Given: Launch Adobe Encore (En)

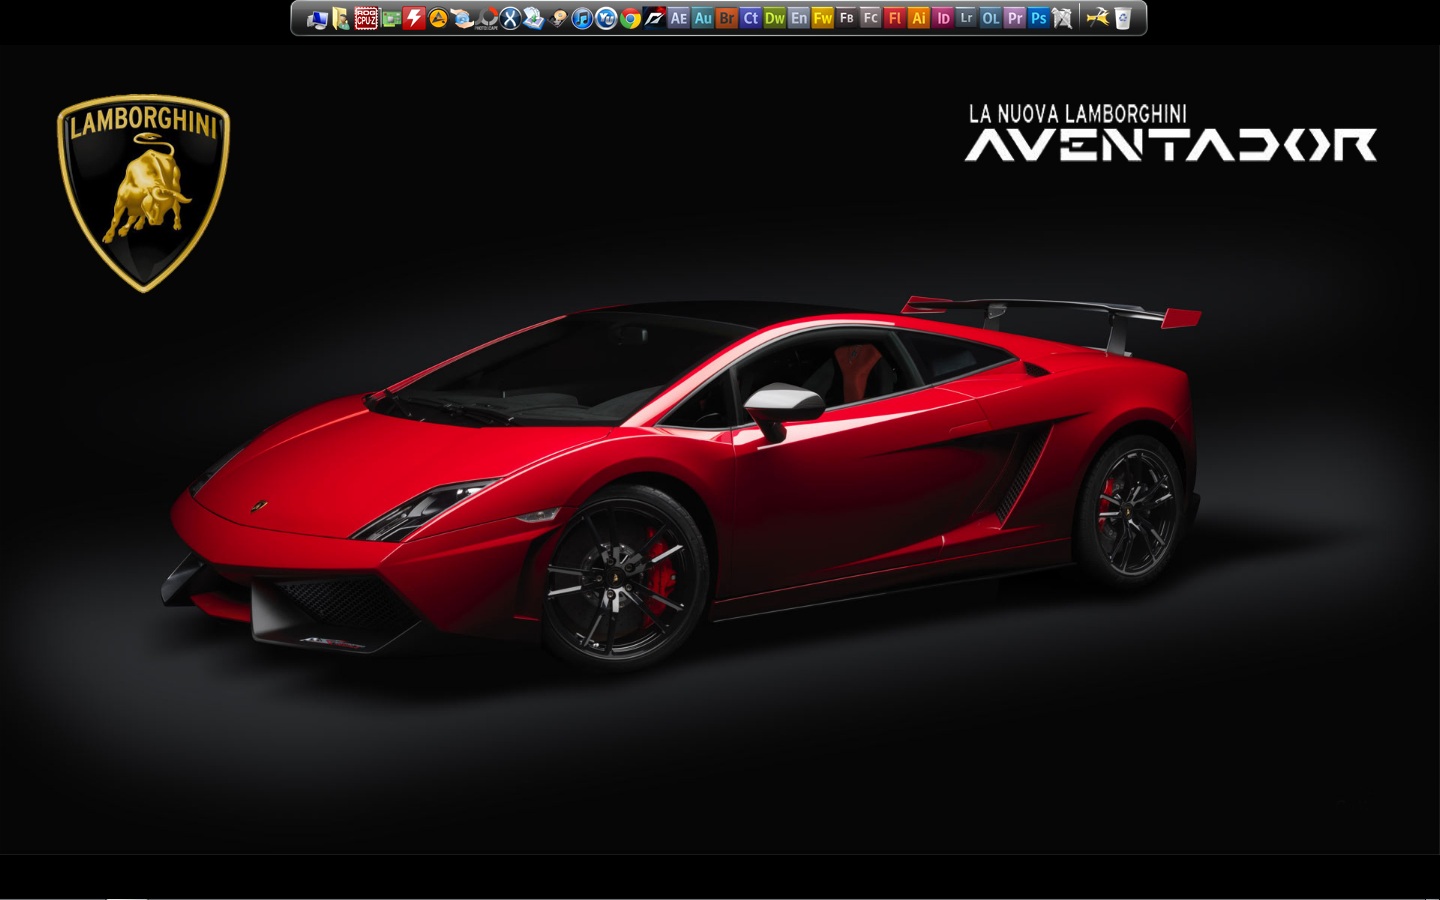Looking at the screenshot, I should point(798,18).
